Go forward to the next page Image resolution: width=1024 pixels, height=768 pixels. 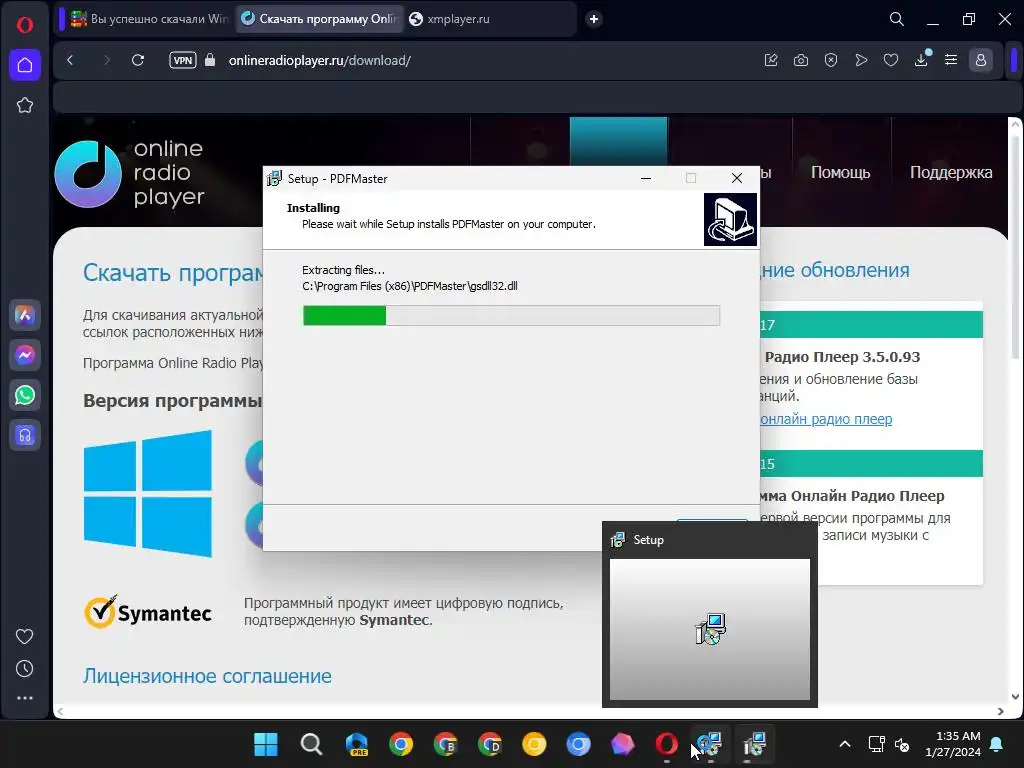point(106,60)
